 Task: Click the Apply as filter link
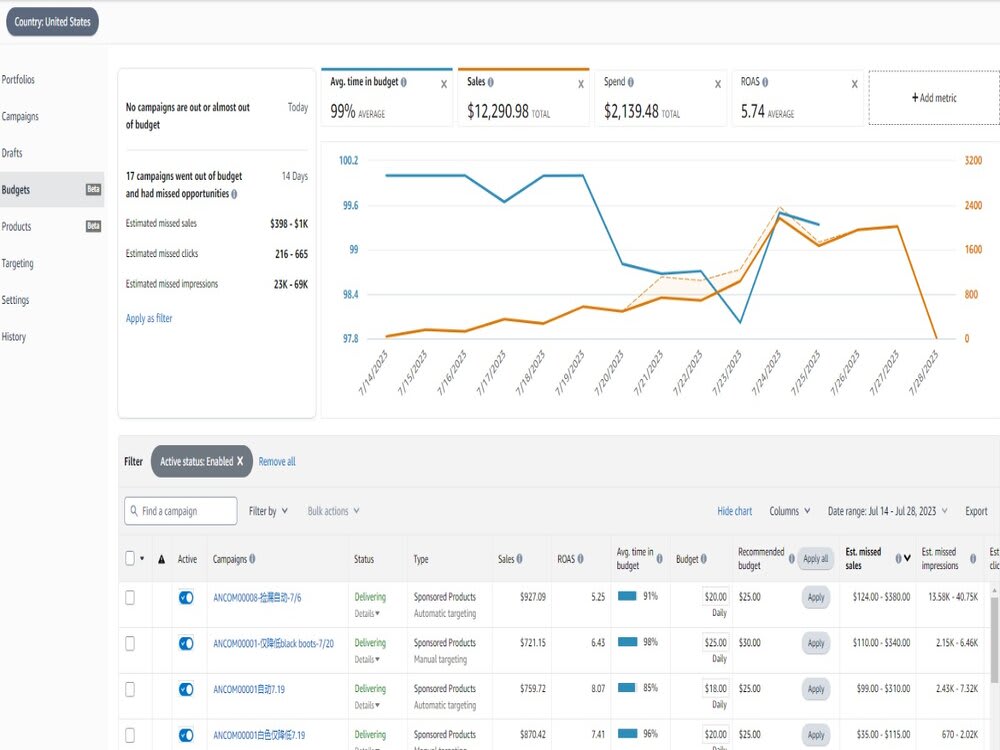(149, 318)
